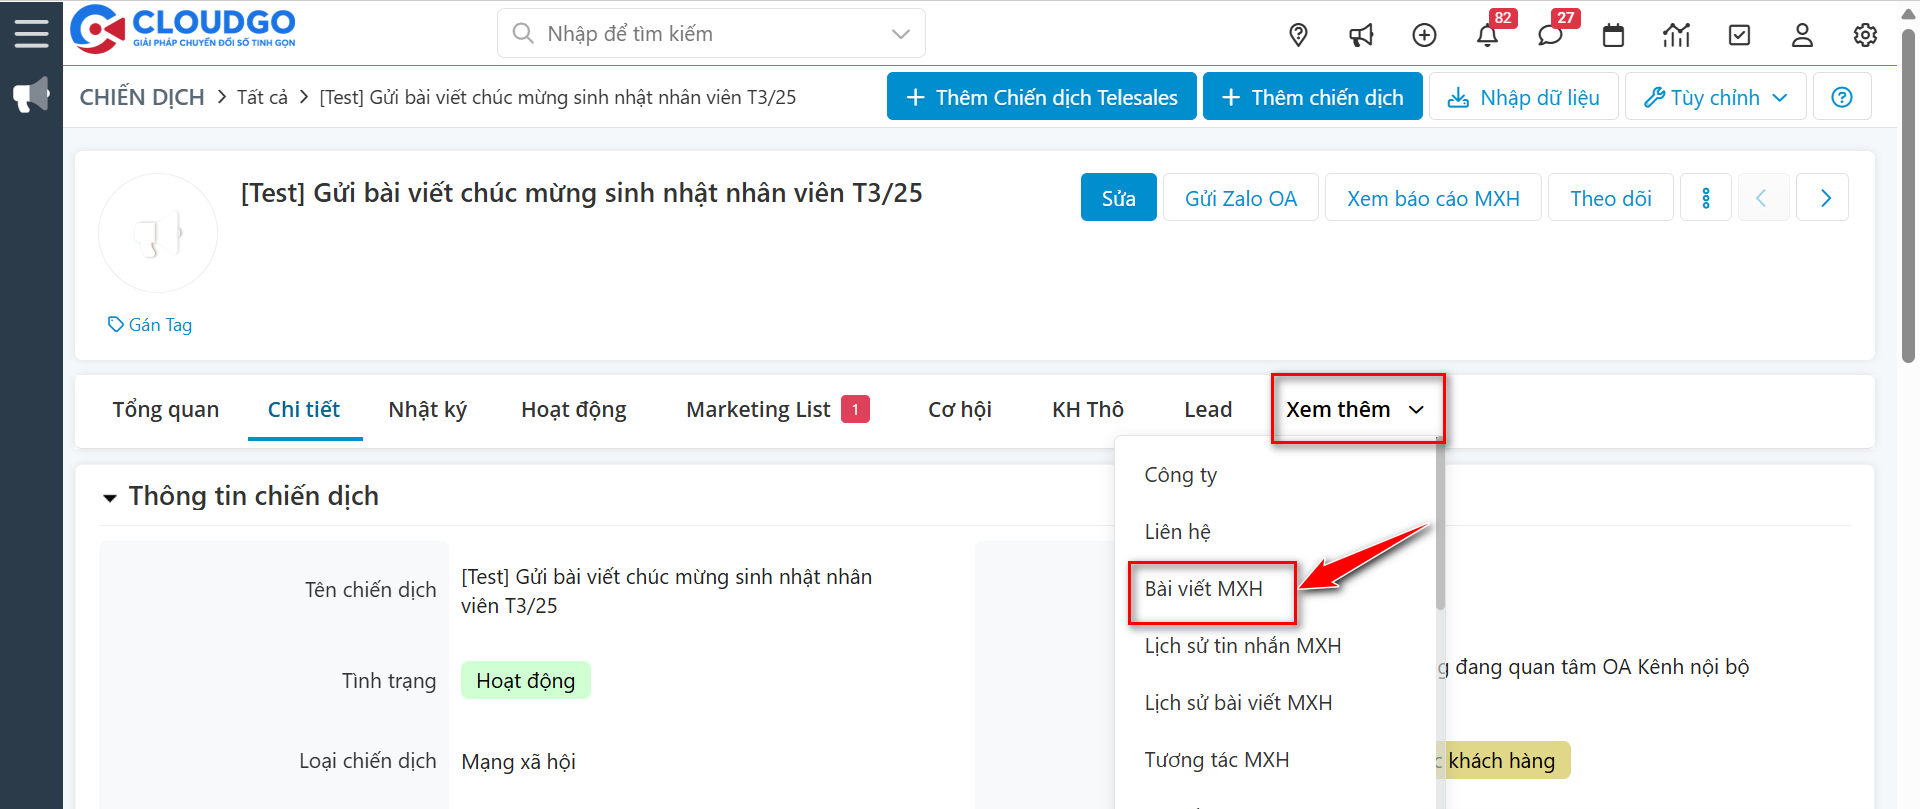This screenshot has height=809, width=1920.
Task: Open the chat messages icon
Action: point(1550,35)
